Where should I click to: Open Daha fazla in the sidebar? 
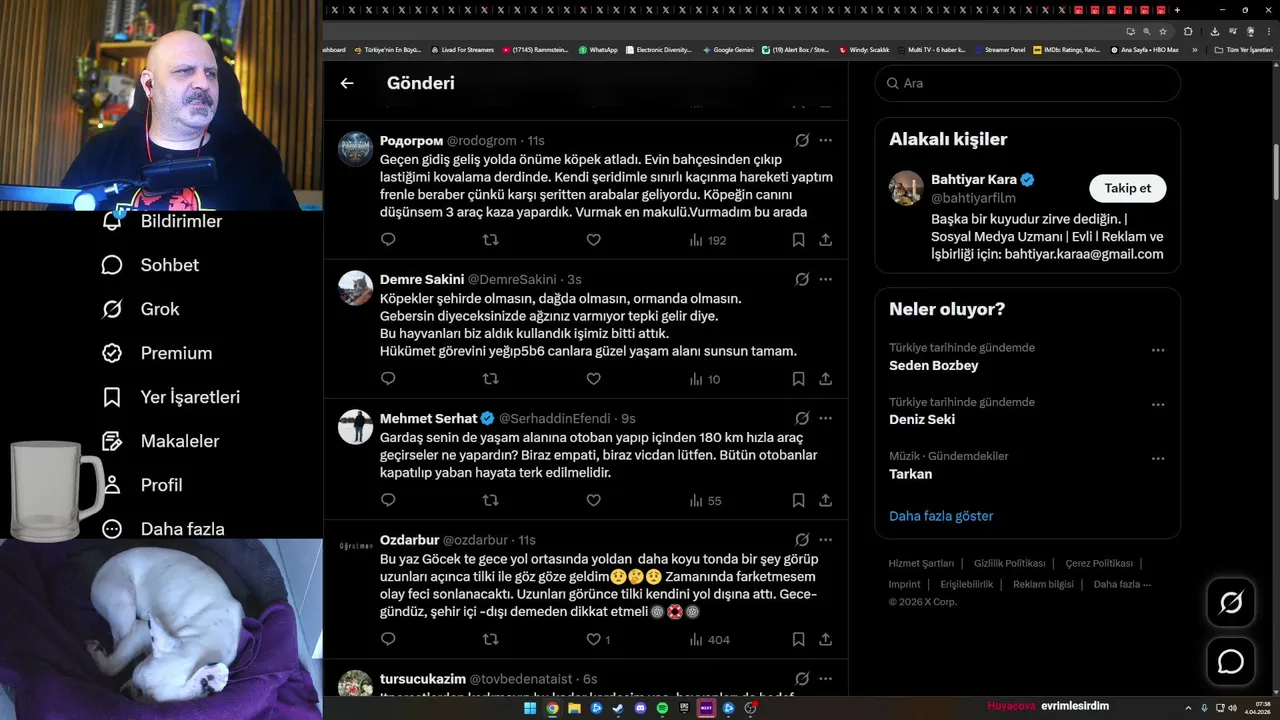pyautogui.click(x=163, y=528)
